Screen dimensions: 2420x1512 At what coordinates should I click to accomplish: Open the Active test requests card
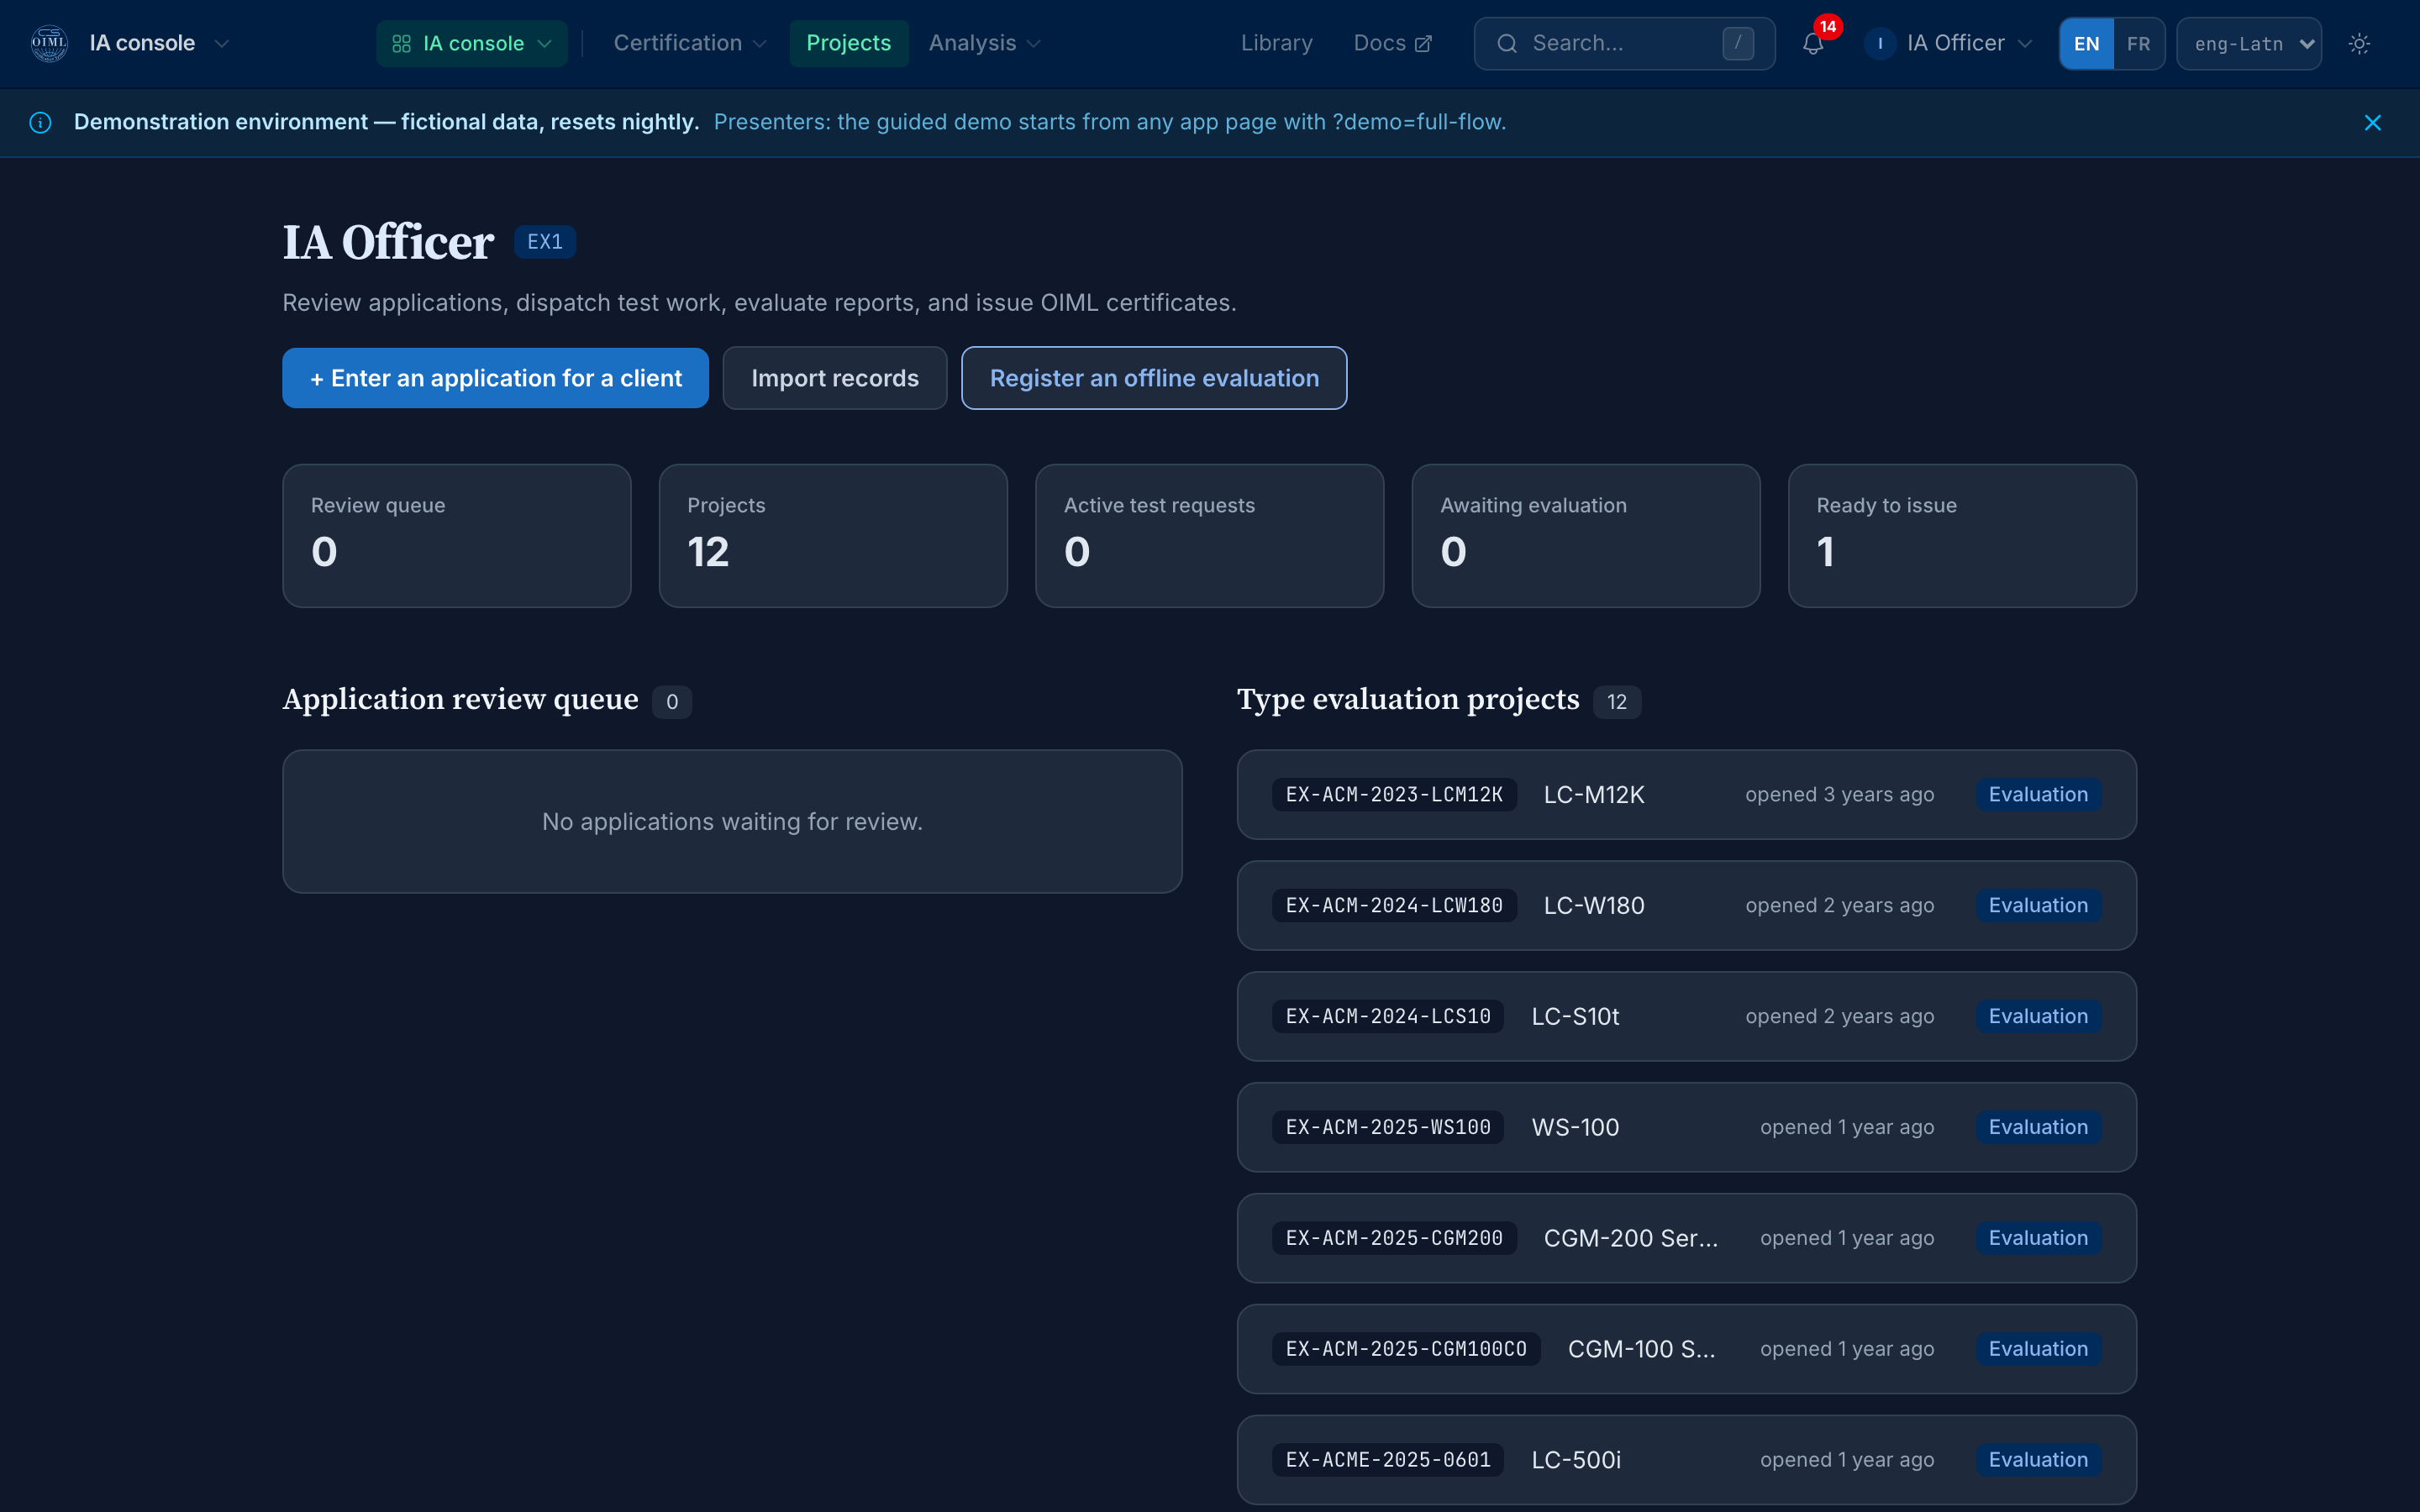(x=1209, y=536)
